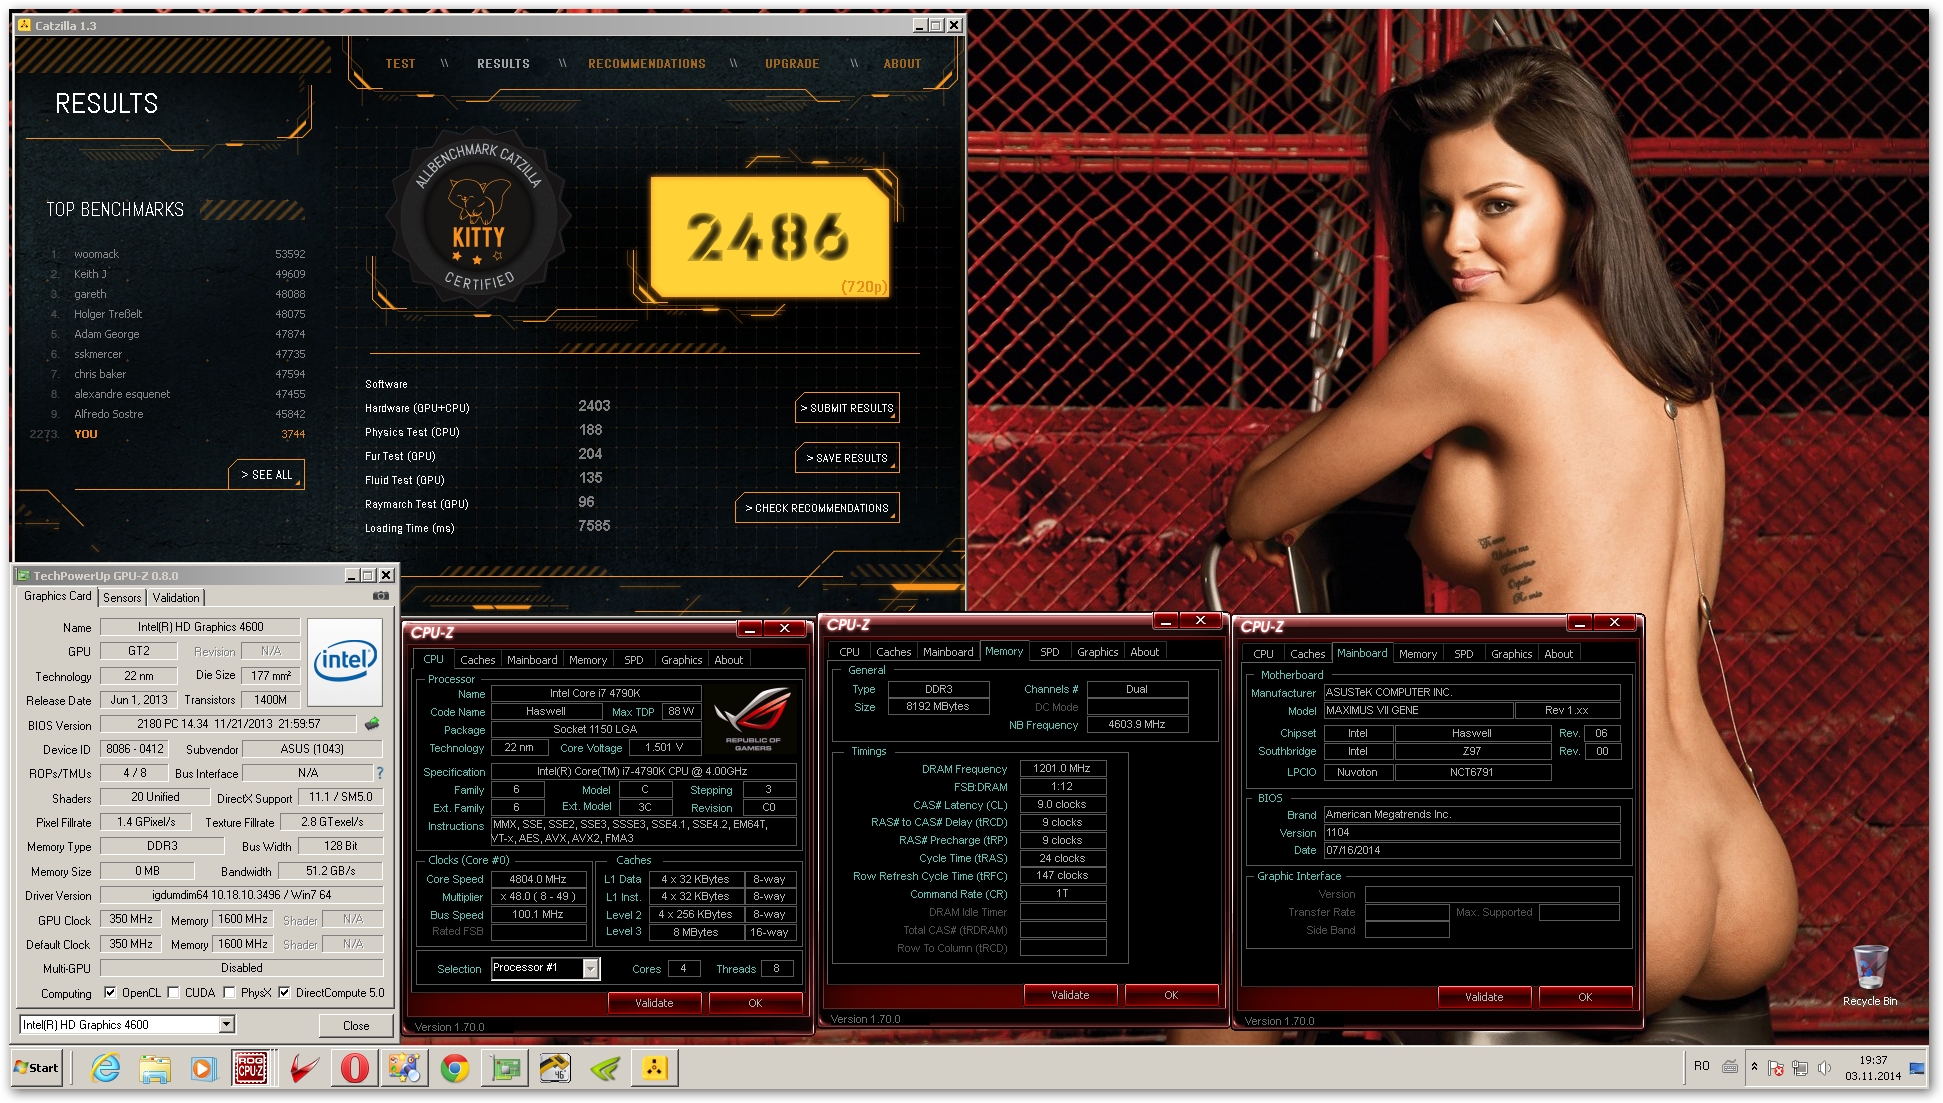Screen dimensions: 1943x1103
Task: Open the Intel HD Graphics 4600 device dropdown
Action: tap(226, 1024)
